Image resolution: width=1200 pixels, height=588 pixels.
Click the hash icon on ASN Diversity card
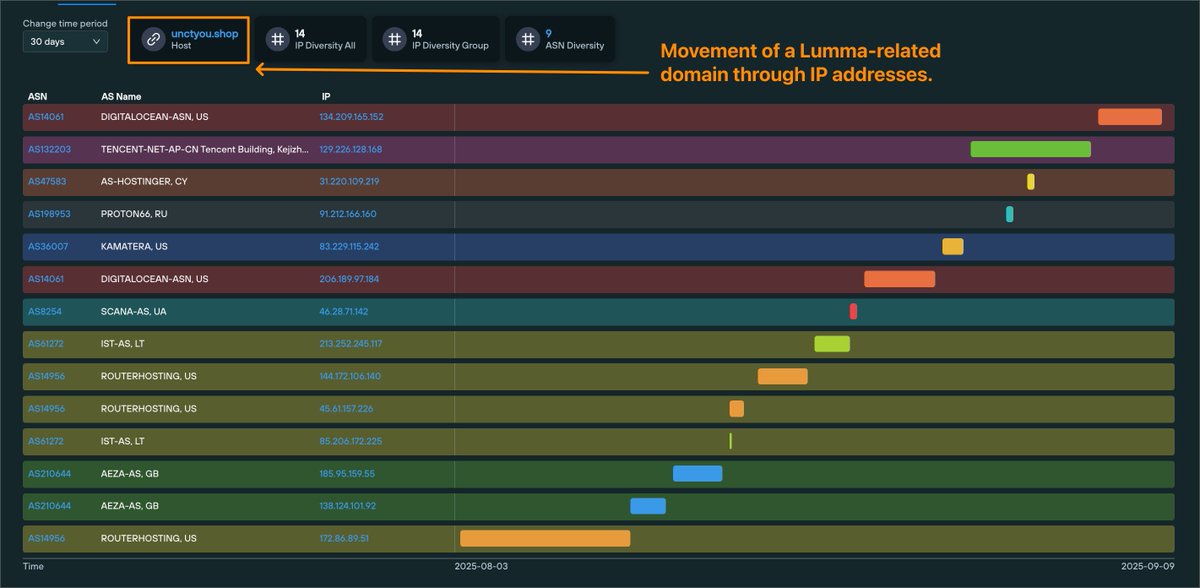(x=527, y=39)
